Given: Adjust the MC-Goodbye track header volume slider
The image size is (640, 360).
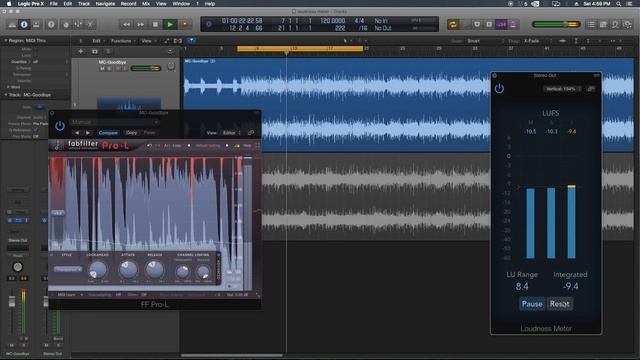Looking at the screenshot, I should [145, 68].
